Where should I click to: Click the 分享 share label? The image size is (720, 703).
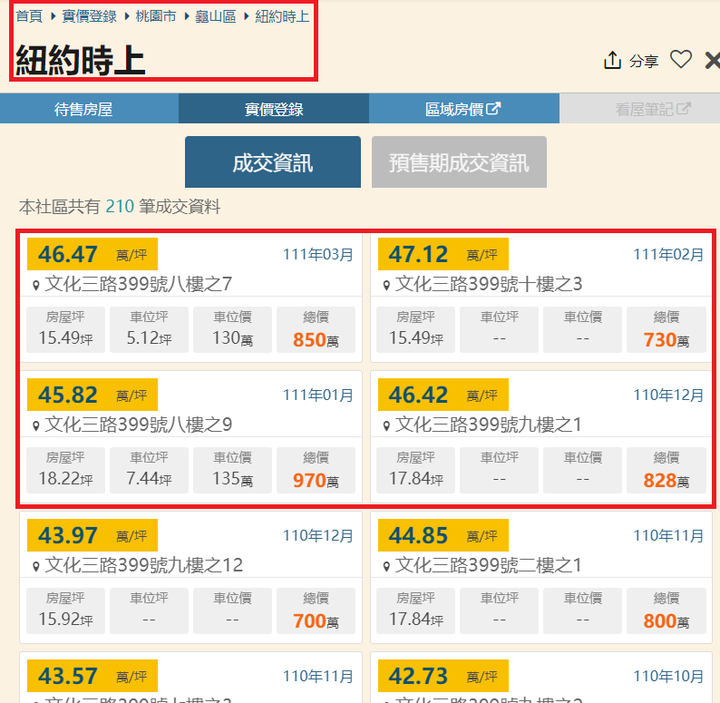click(644, 61)
